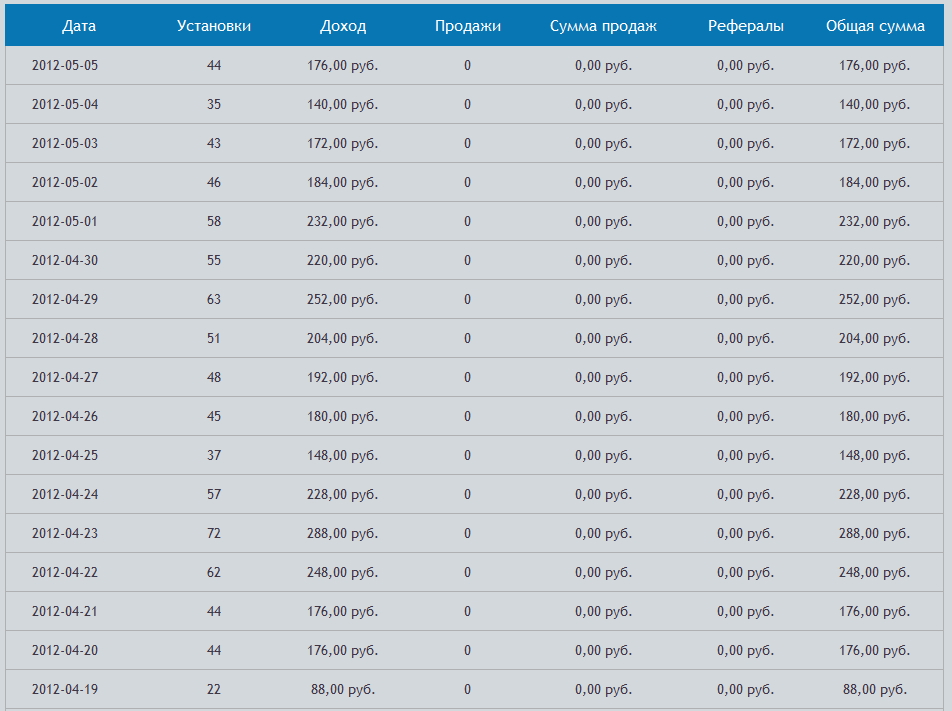
Task: Select the Сумма продаж column header
Action: click(x=604, y=26)
